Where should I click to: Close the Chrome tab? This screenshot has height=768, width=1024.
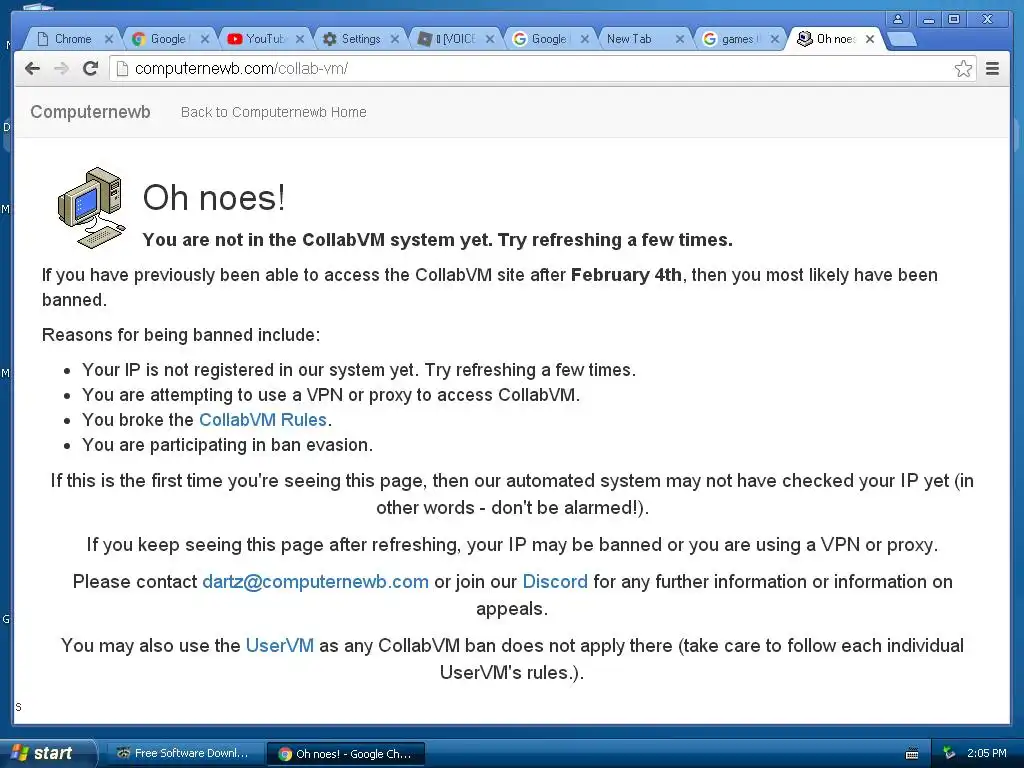coord(109,39)
